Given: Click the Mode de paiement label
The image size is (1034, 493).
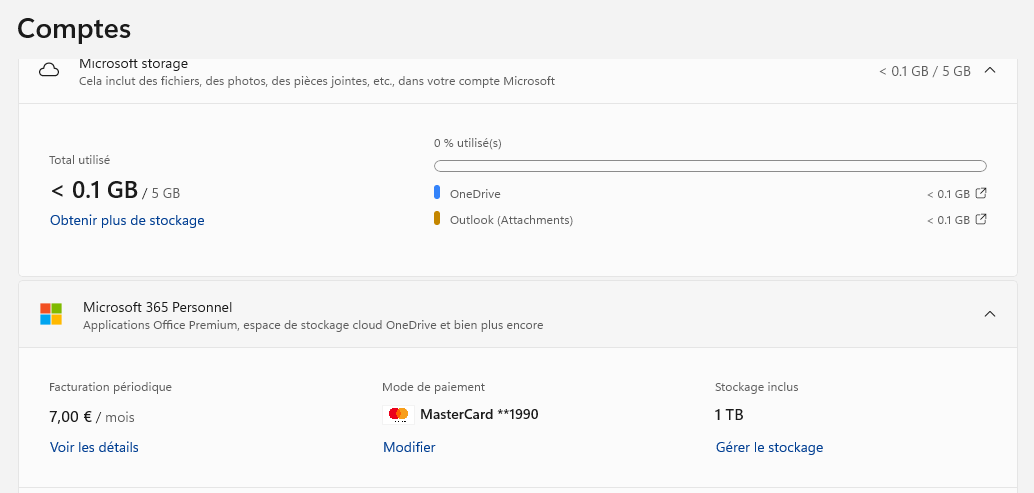Looking at the screenshot, I should [433, 388].
